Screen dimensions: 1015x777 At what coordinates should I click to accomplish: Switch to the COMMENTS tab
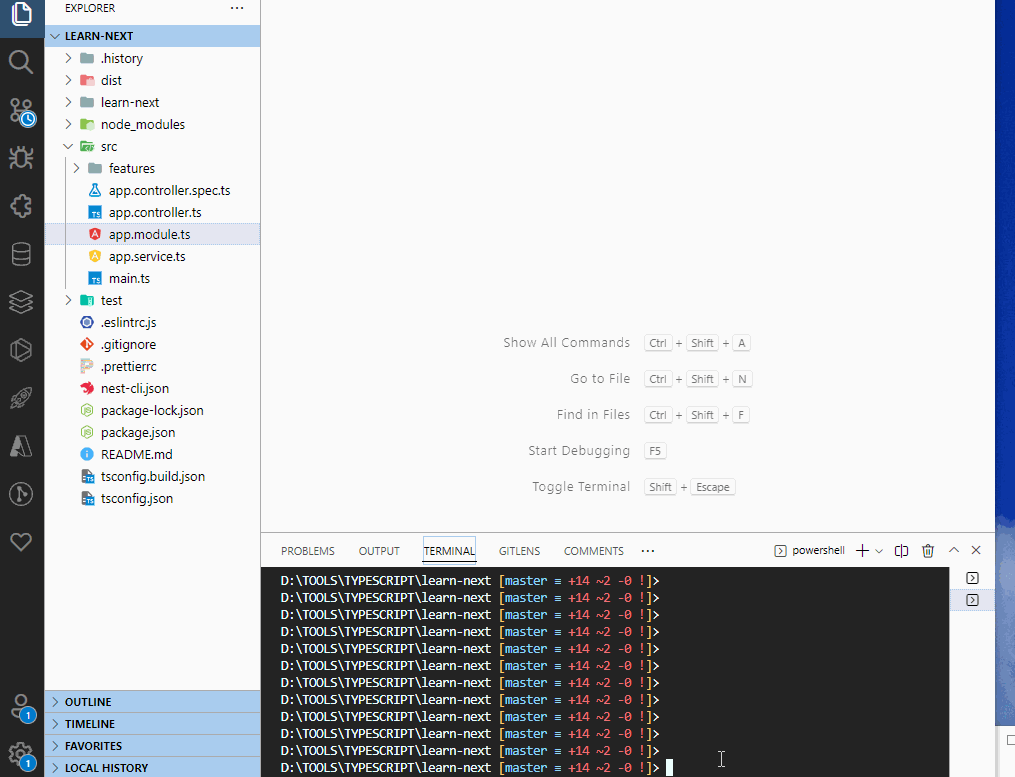(x=594, y=551)
